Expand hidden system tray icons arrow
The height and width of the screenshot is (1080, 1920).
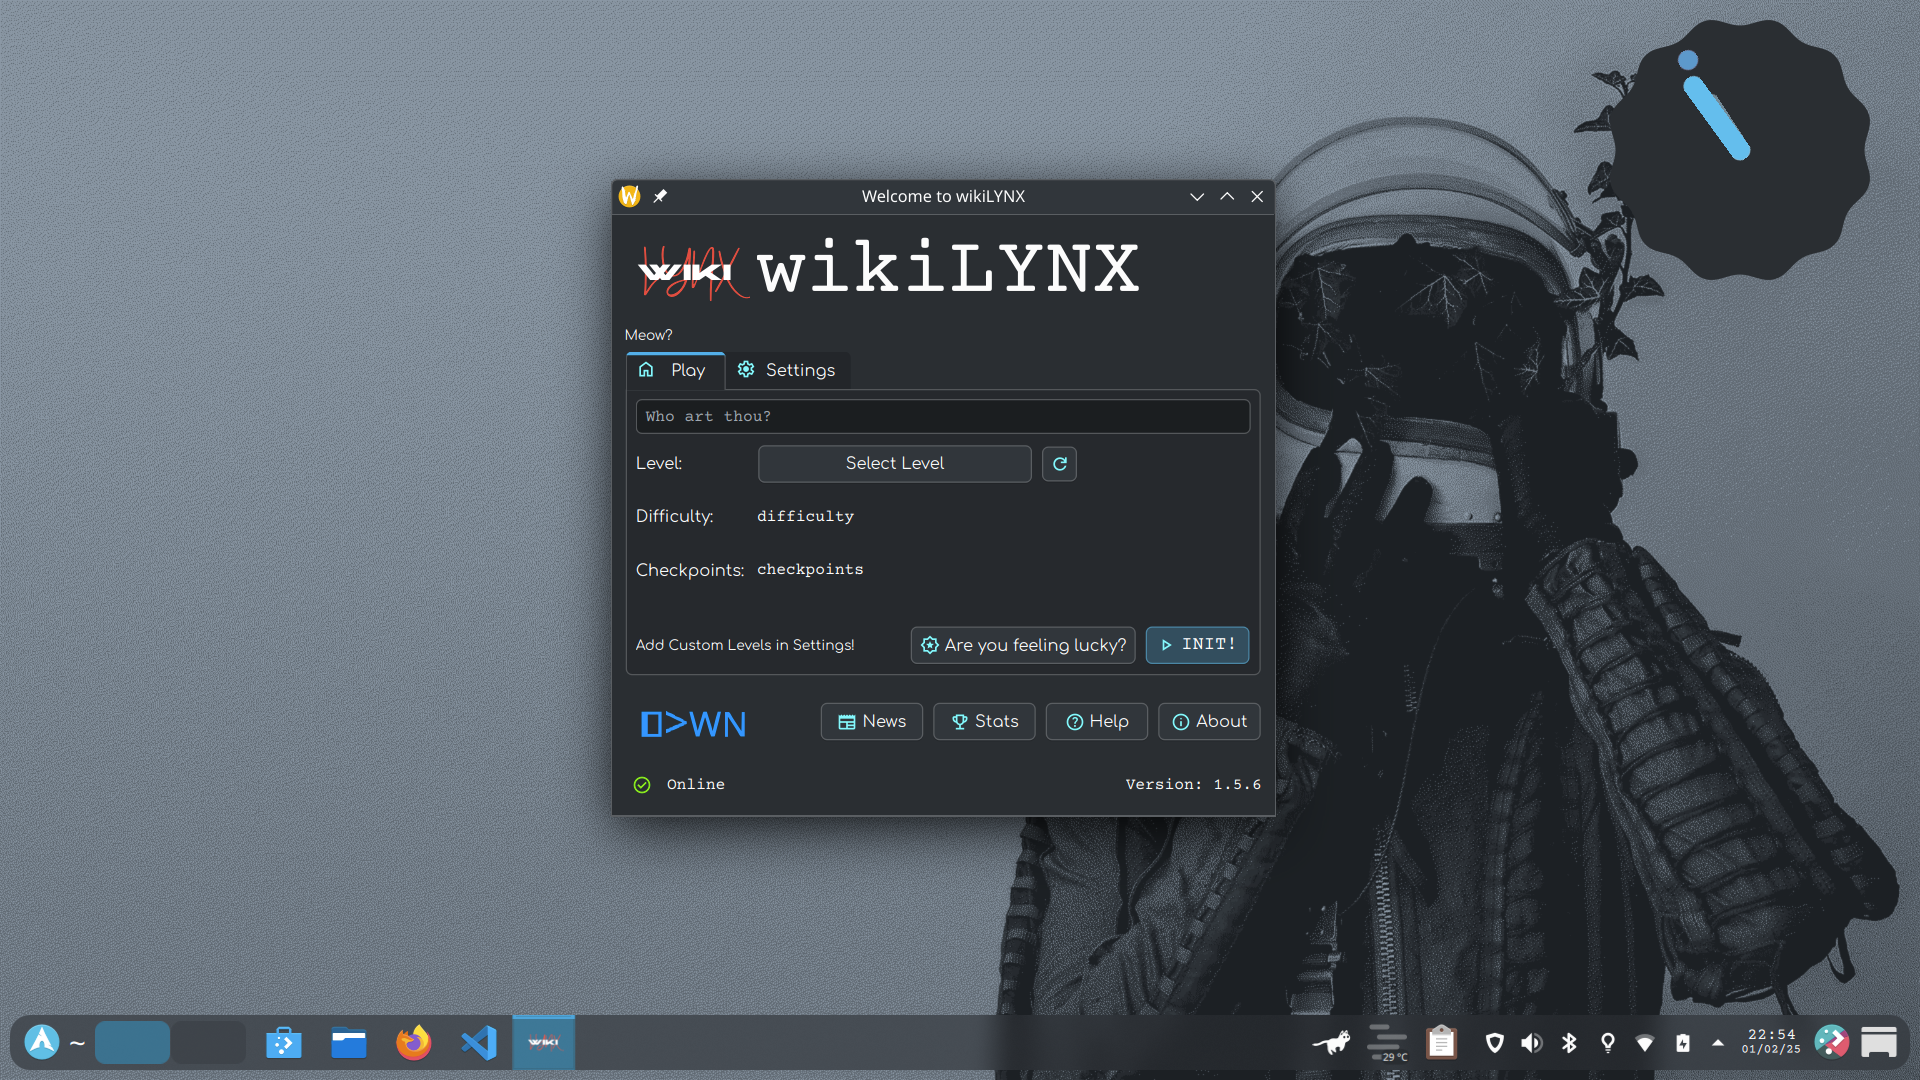(1718, 1043)
